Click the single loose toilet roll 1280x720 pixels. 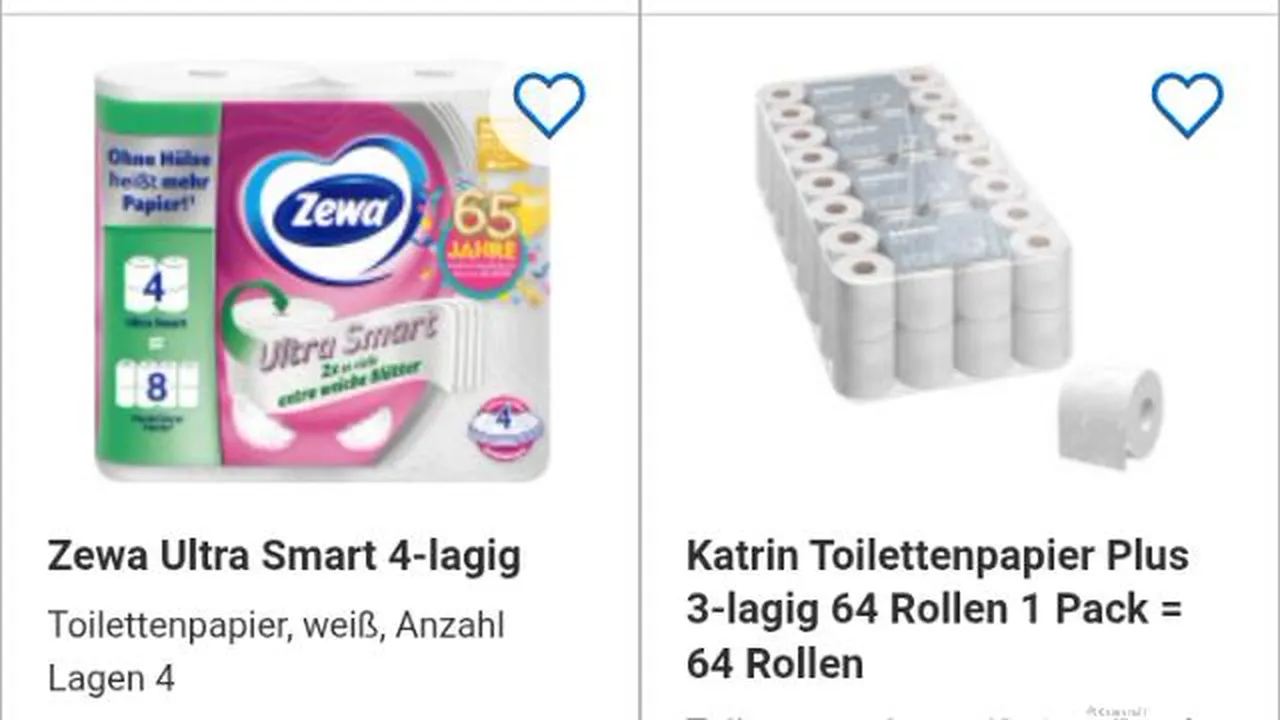coord(1111,416)
